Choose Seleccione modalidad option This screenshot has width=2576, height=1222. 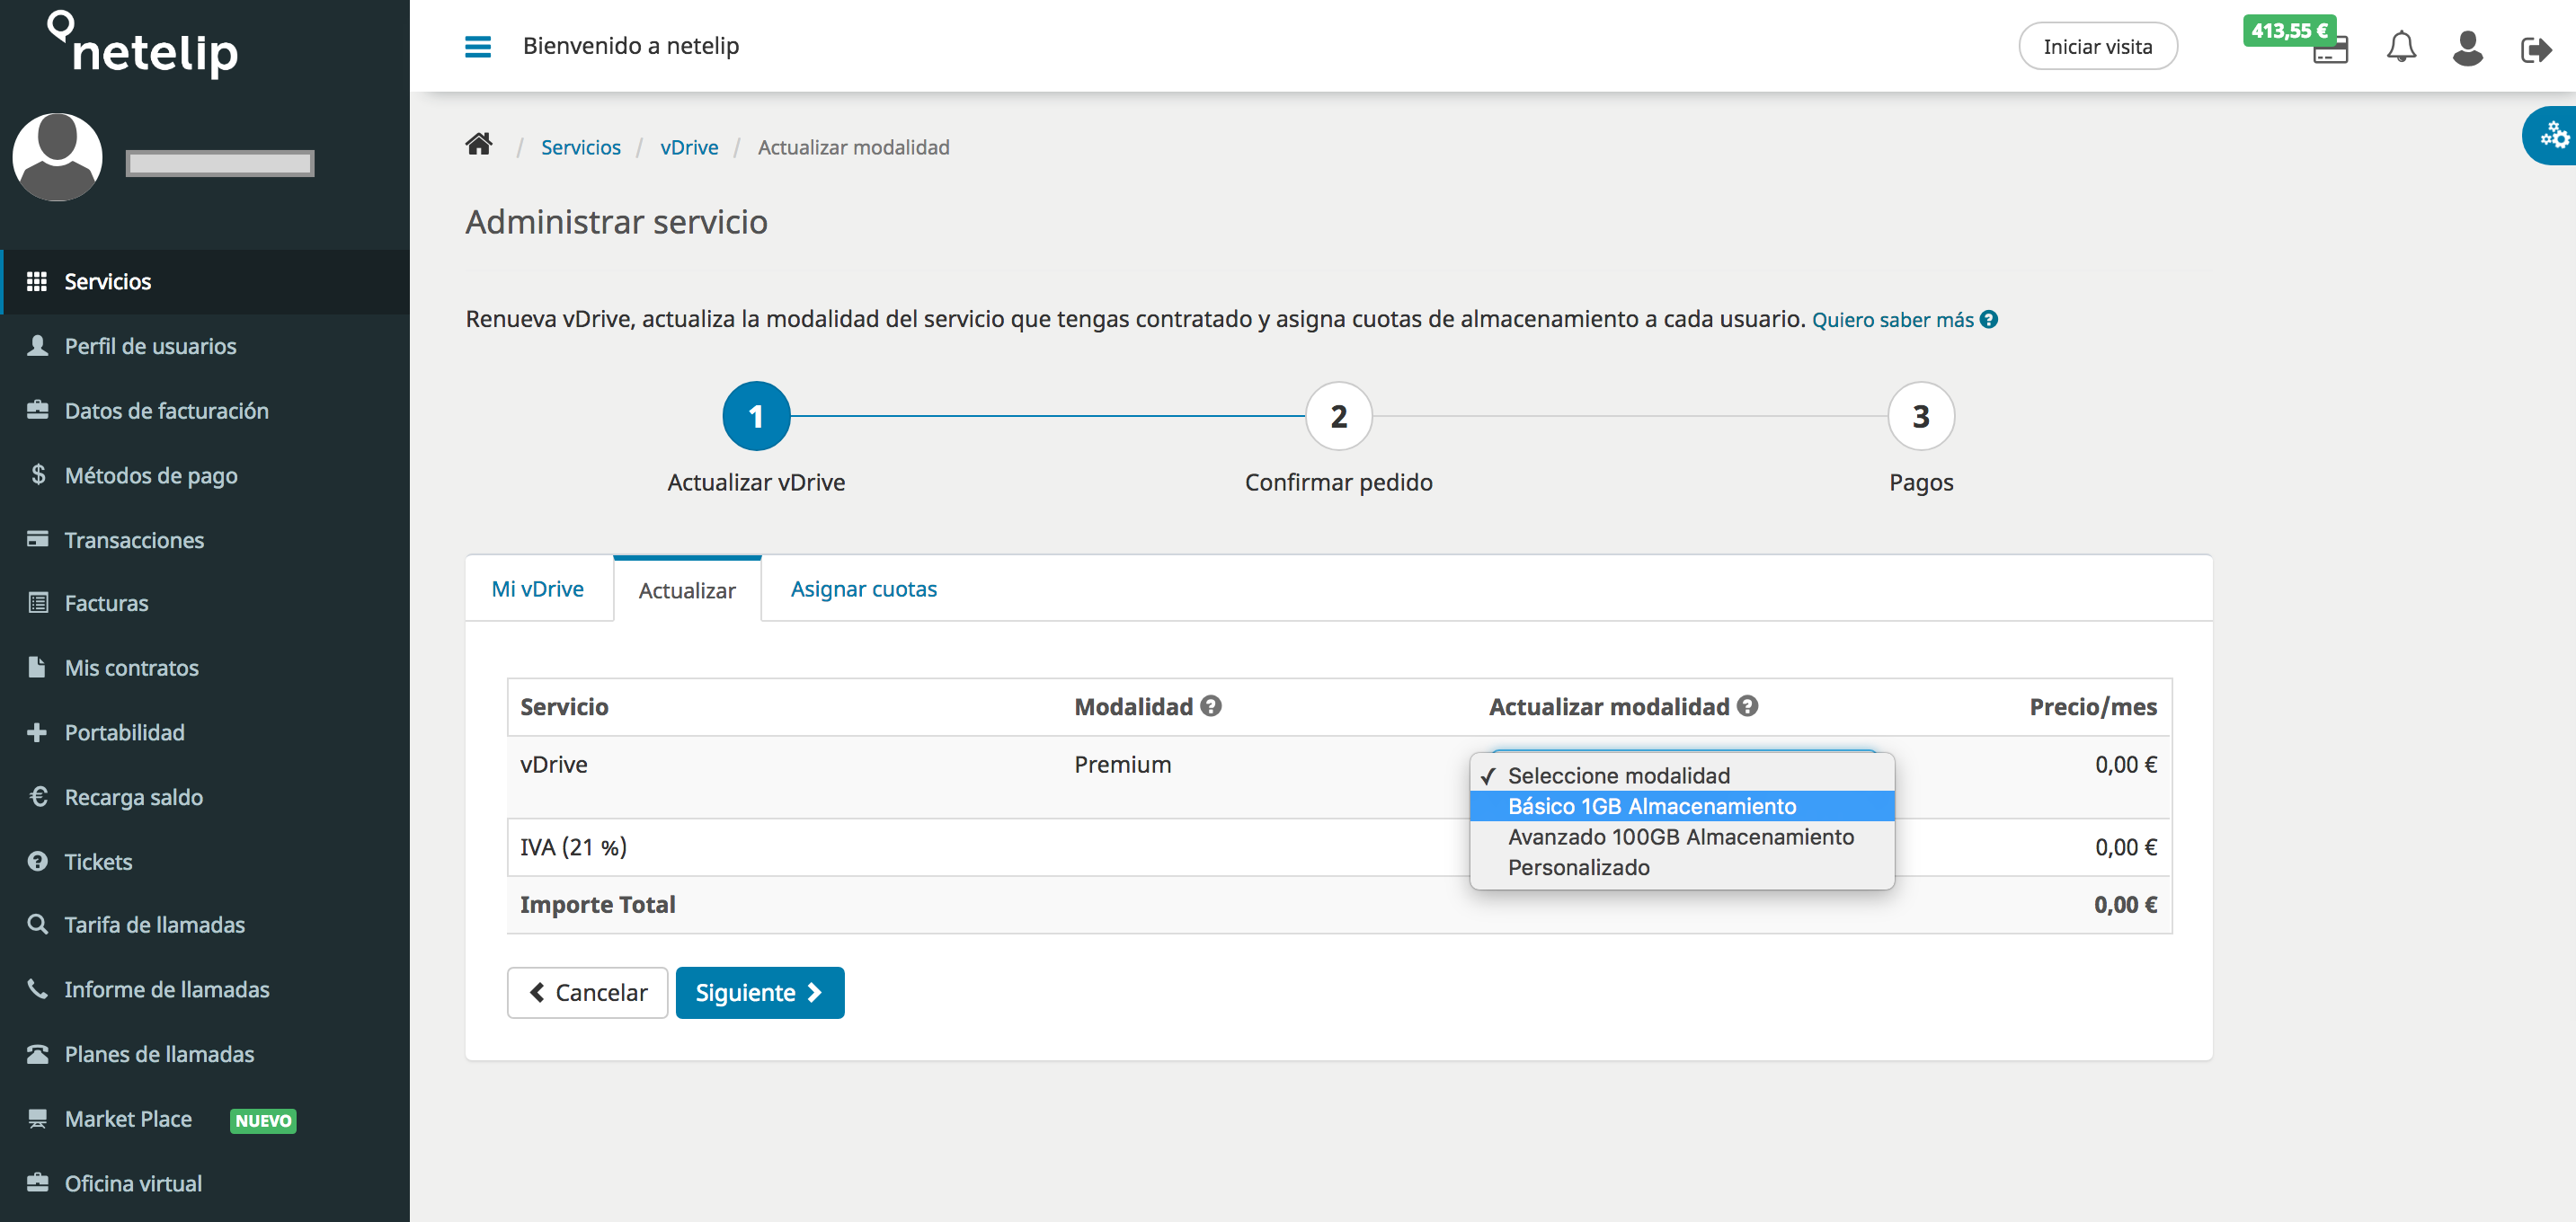pyautogui.click(x=1682, y=776)
